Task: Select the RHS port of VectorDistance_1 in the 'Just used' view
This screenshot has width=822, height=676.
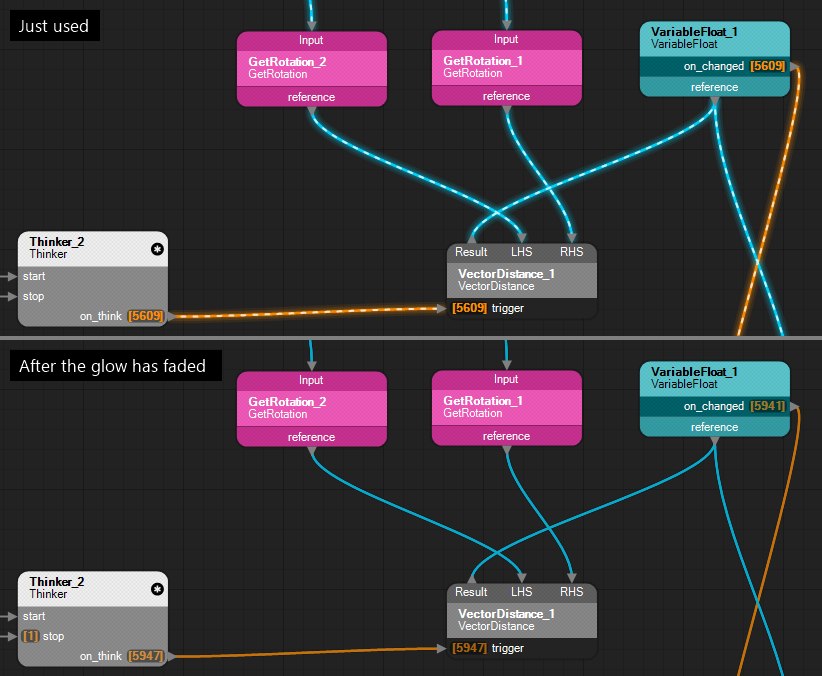Action: pos(571,252)
